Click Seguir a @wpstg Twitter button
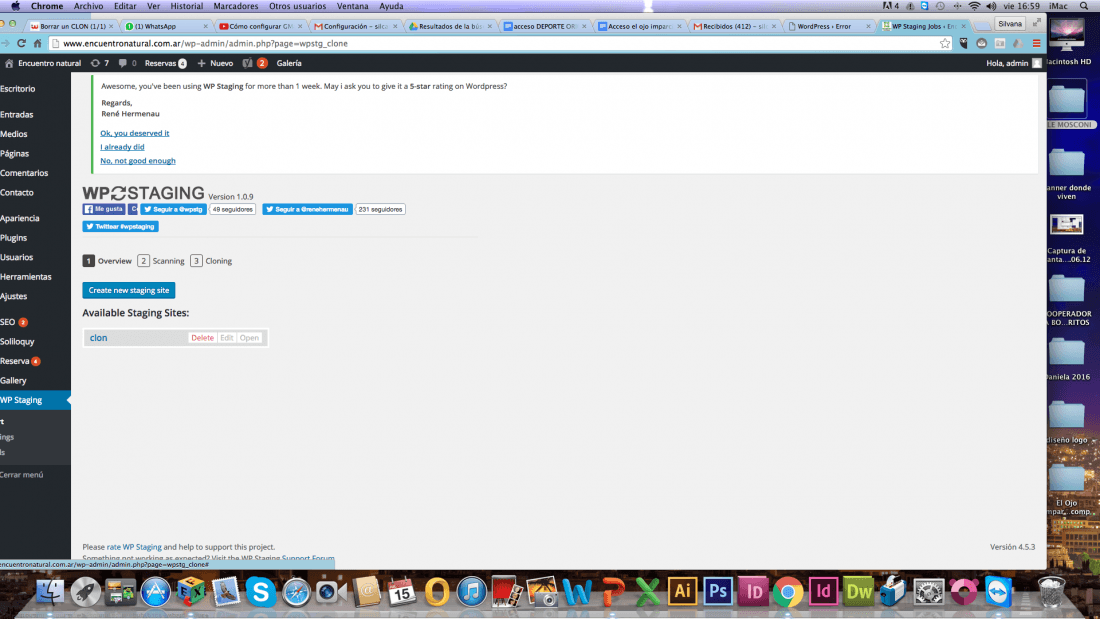1100x619 pixels. pyautogui.click(x=173, y=209)
